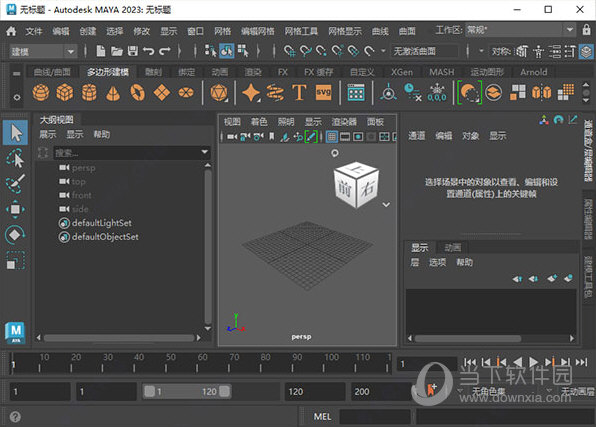Toggle film gate in viewport toolbar
The image size is (596, 427).
pyautogui.click(x=345, y=137)
